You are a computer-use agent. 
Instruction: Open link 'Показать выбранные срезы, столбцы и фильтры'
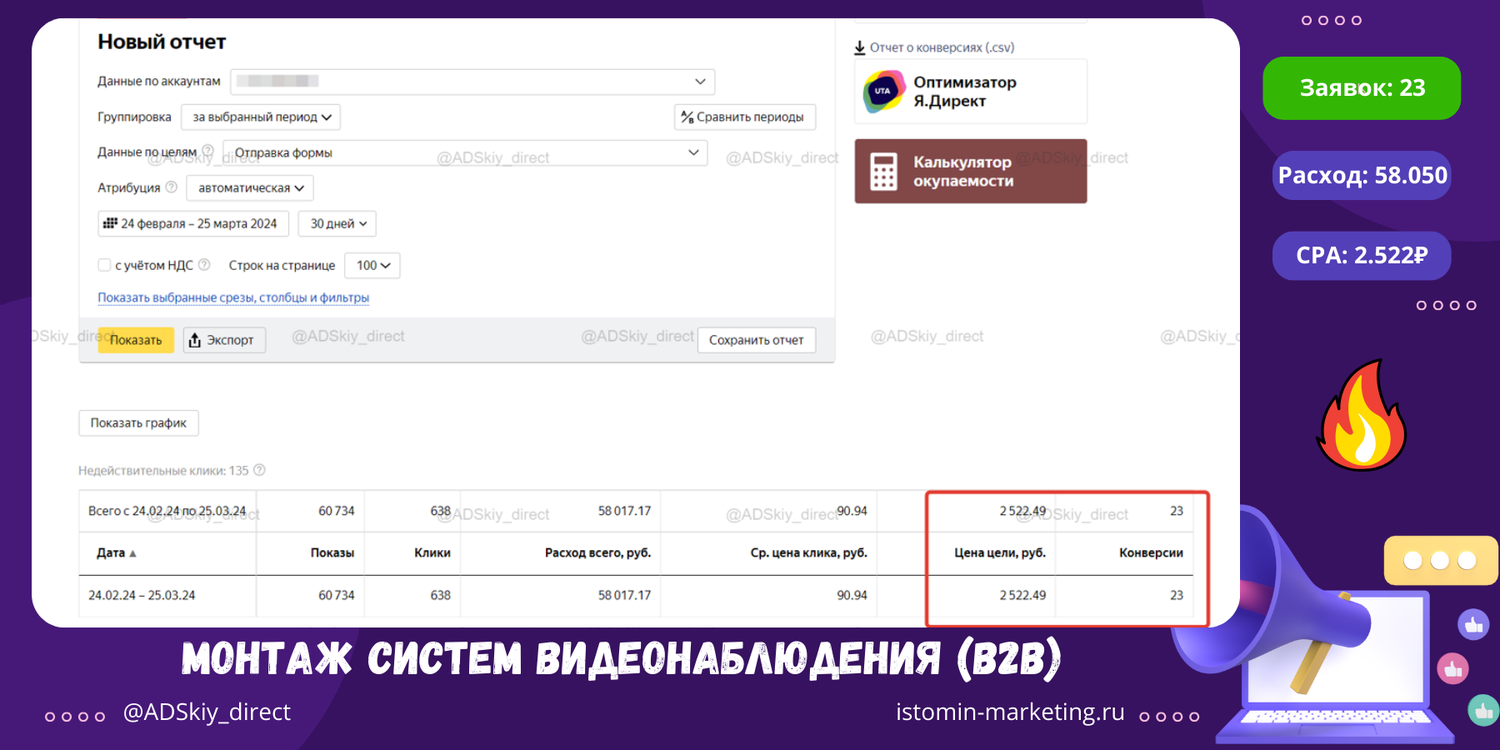(233, 298)
